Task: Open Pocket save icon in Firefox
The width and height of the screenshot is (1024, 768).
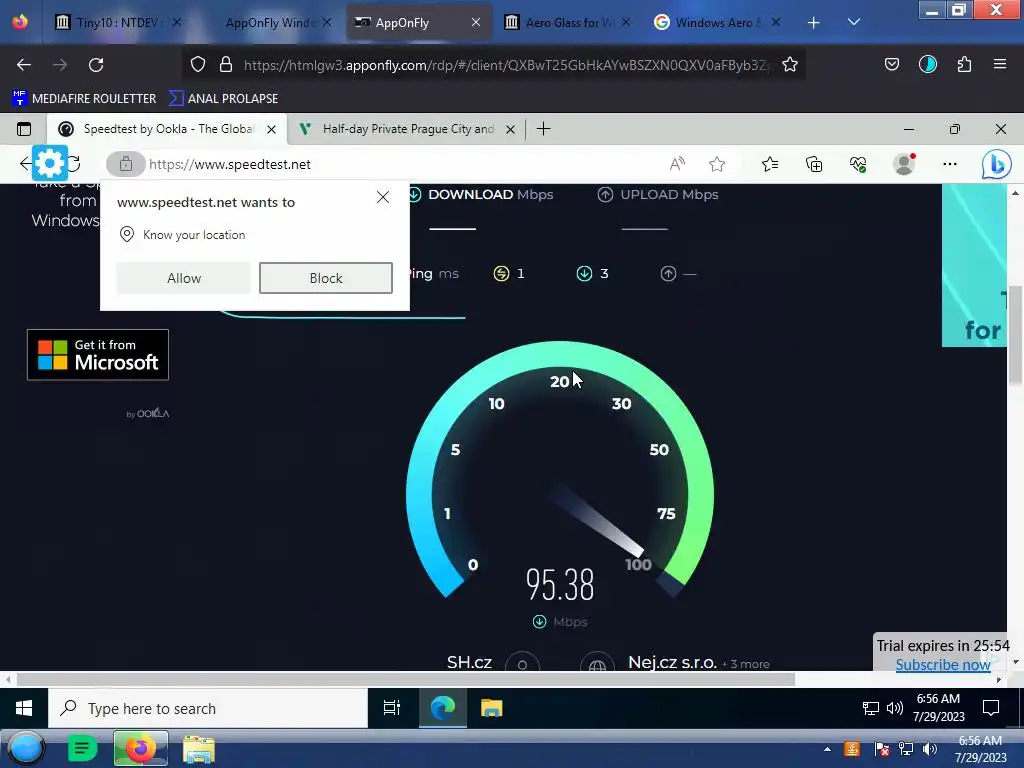Action: (x=892, y=65)
